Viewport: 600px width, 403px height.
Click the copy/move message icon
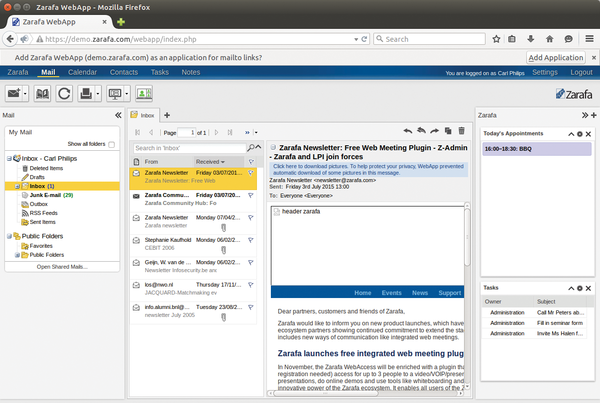[448, 131]
